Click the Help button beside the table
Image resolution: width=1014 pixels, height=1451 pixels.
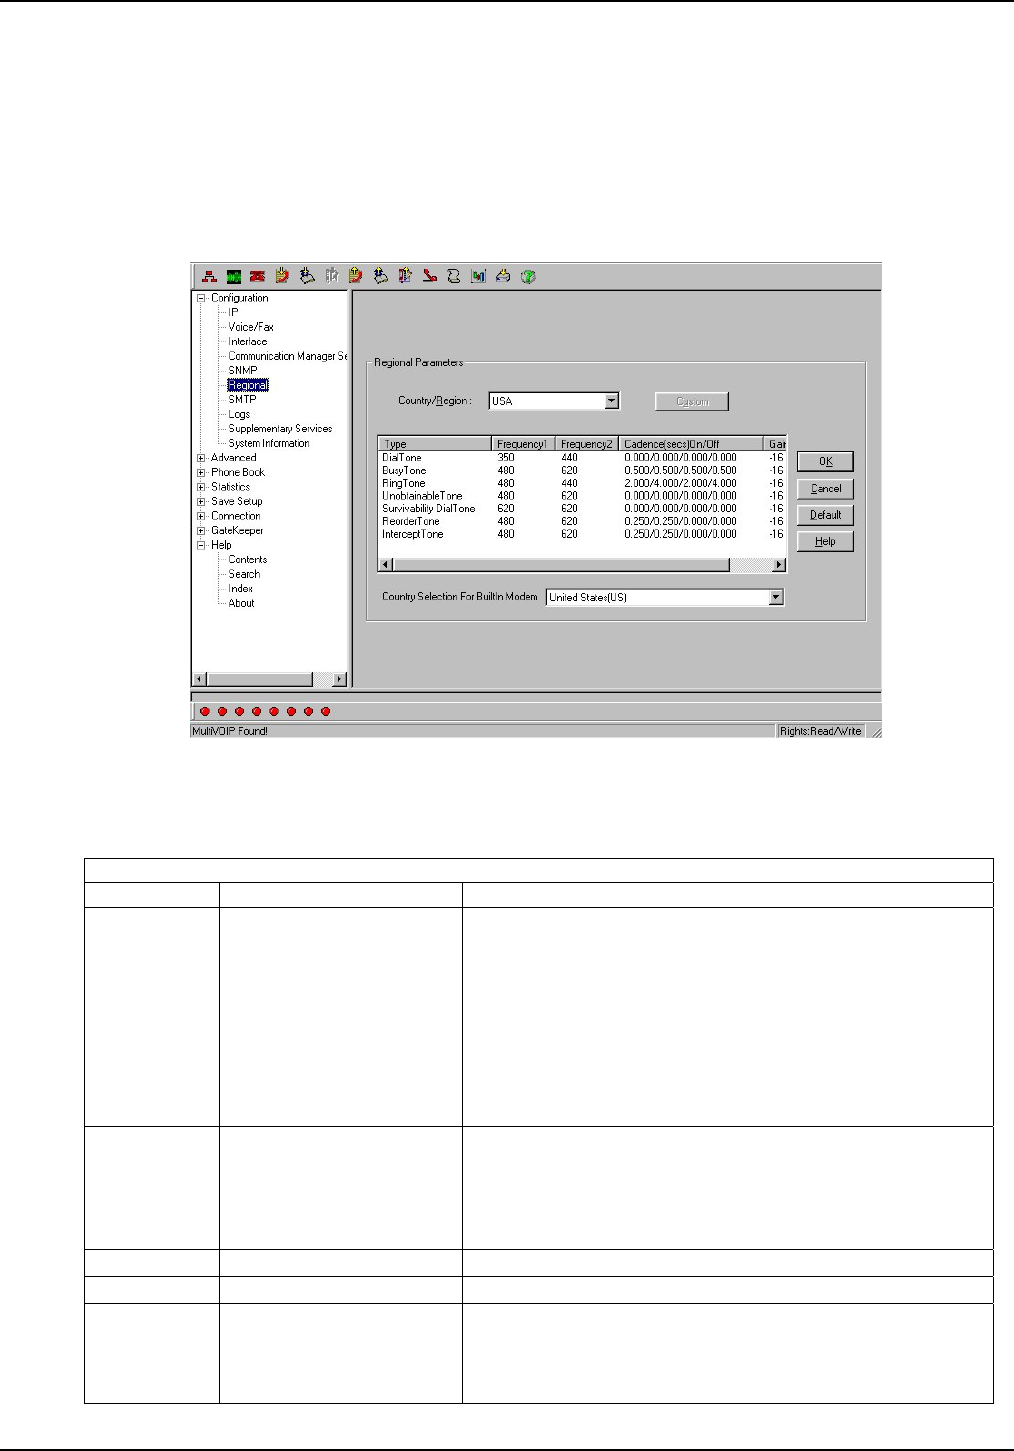click(825, 541)
